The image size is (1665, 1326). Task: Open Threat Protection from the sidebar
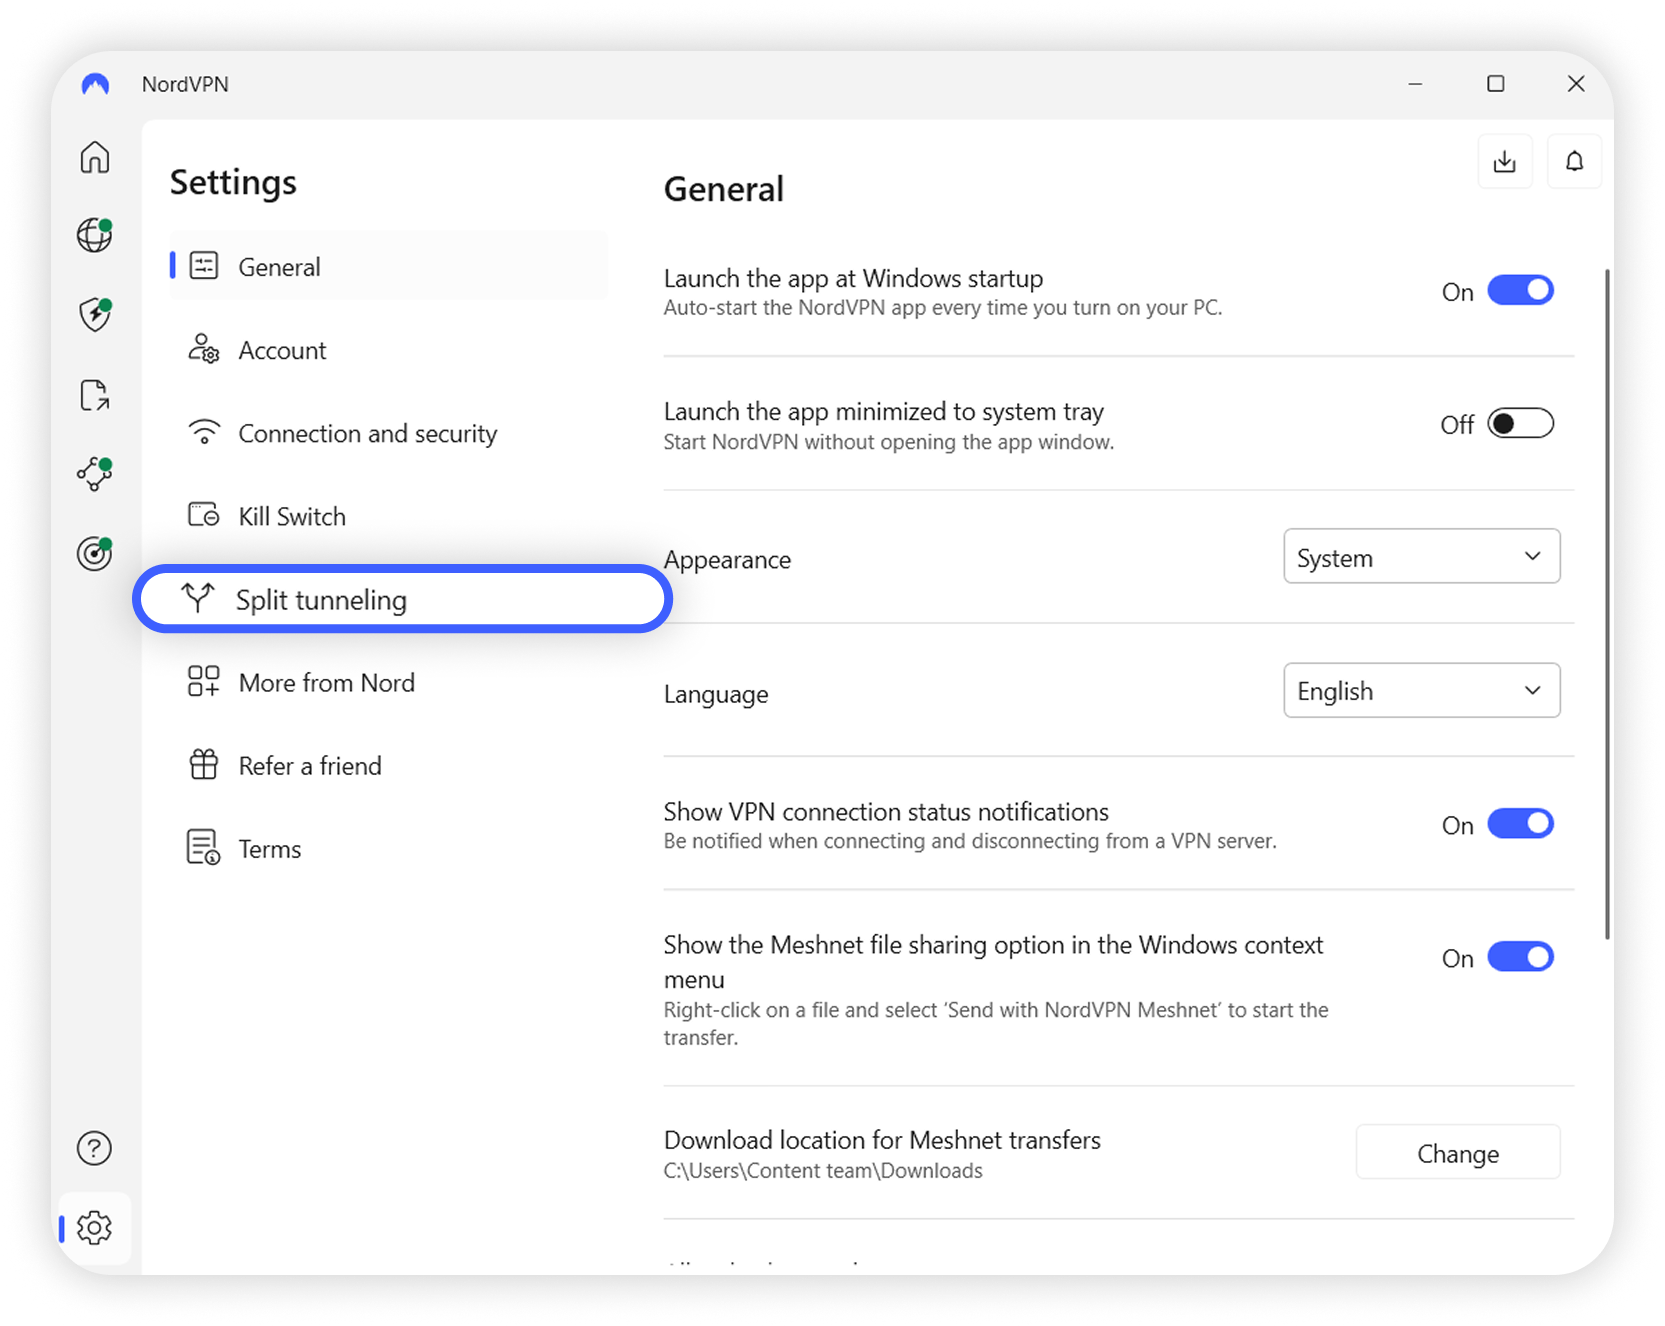[x=94, y=315]
